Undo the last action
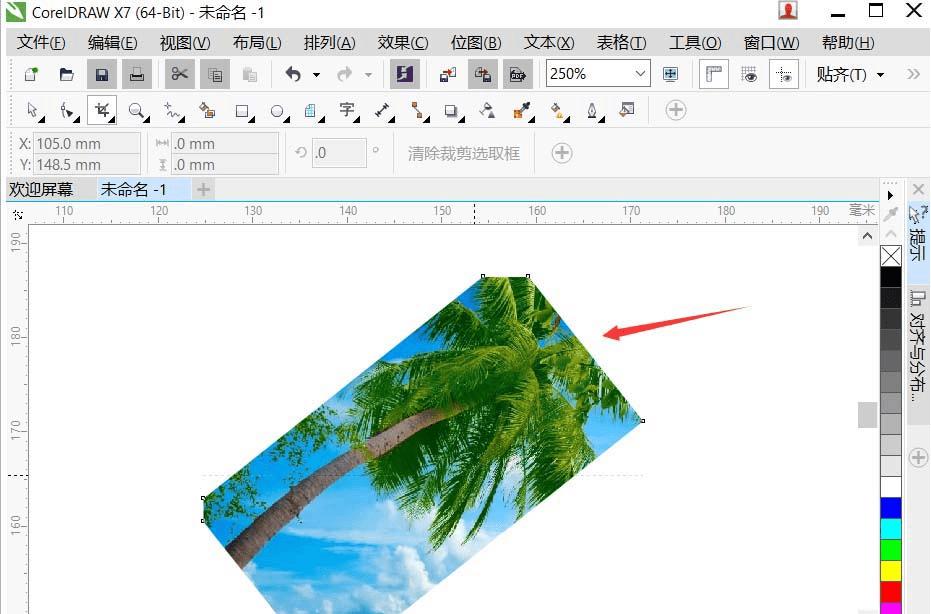 [x=293, y=74]
